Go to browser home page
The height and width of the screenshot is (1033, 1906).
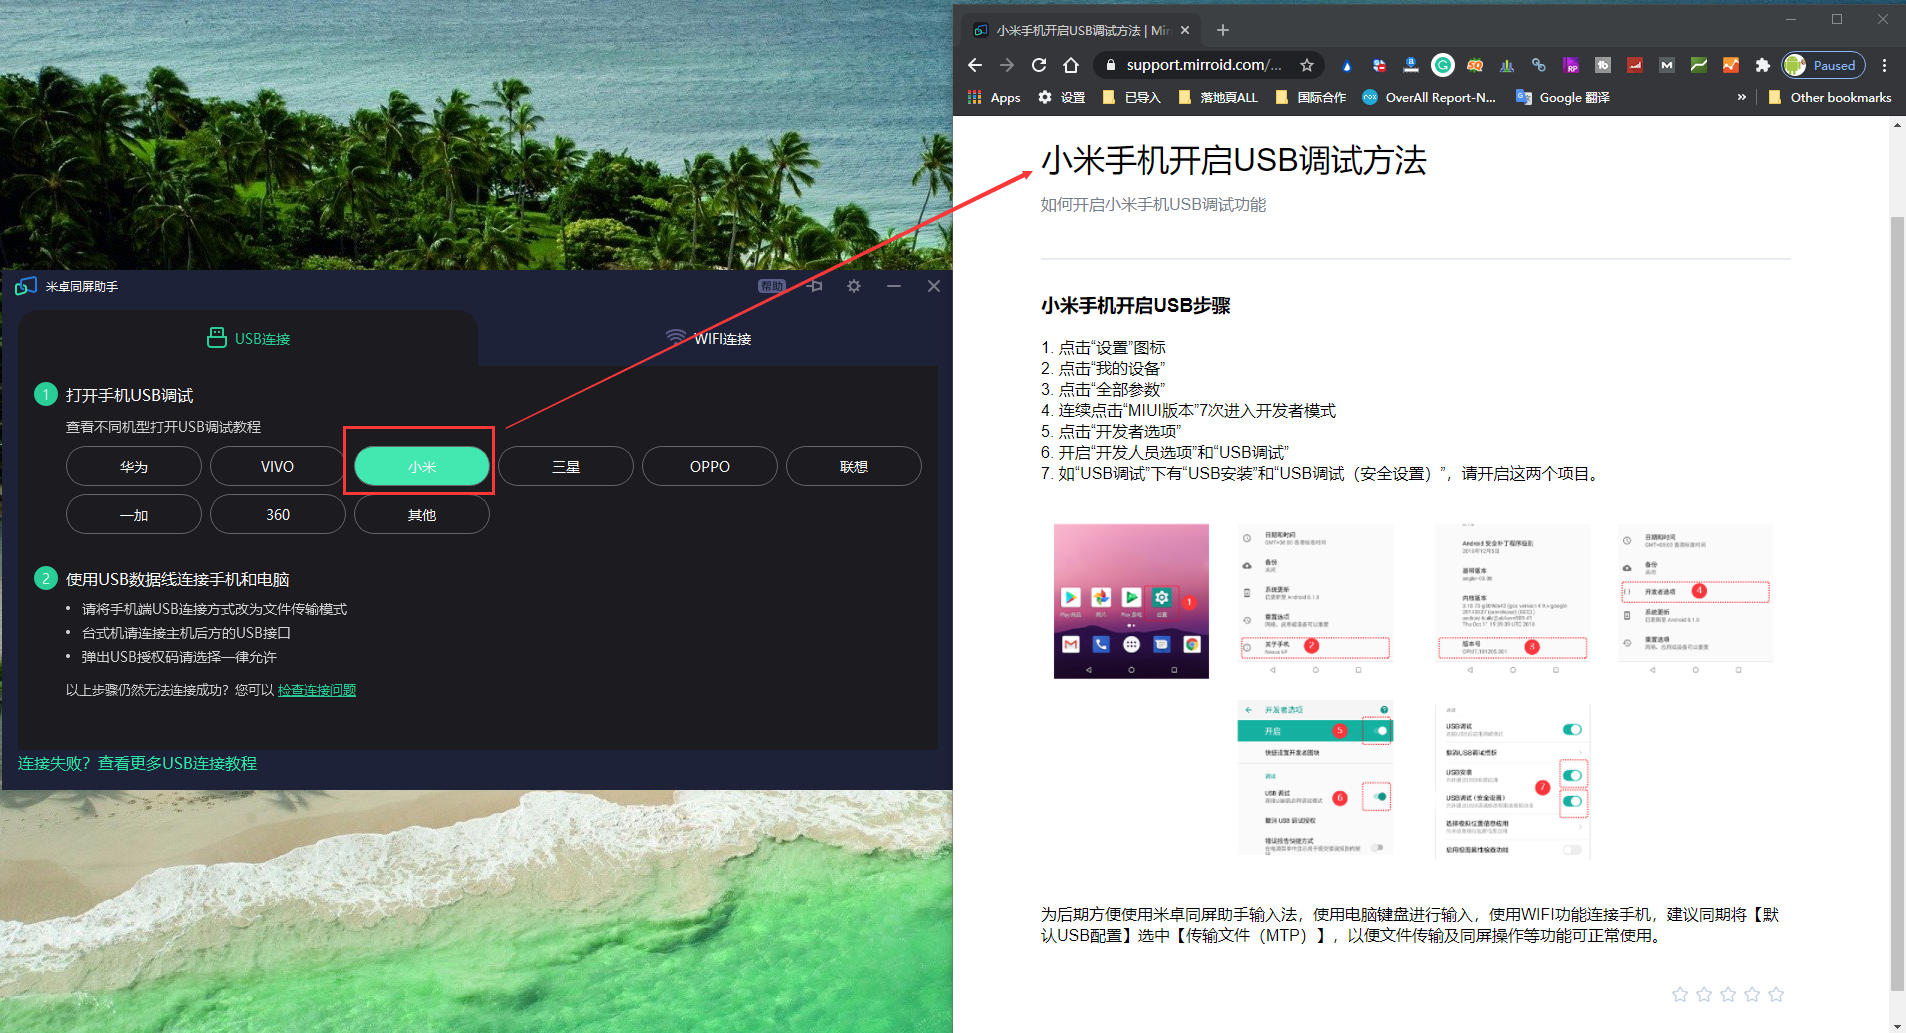1071,65
